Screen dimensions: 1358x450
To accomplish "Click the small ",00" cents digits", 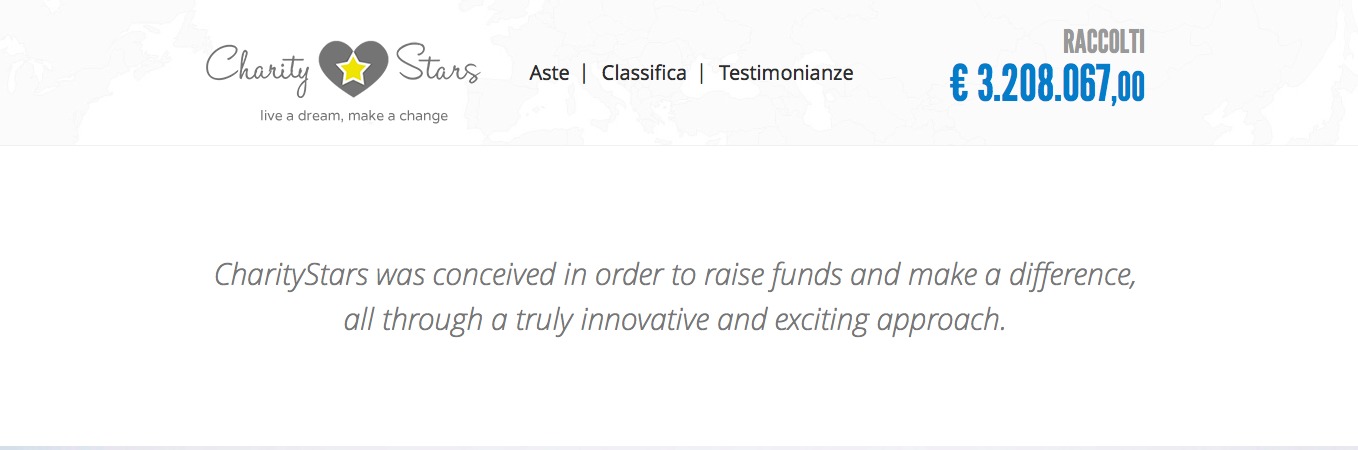I will (x=1128, y=89).
